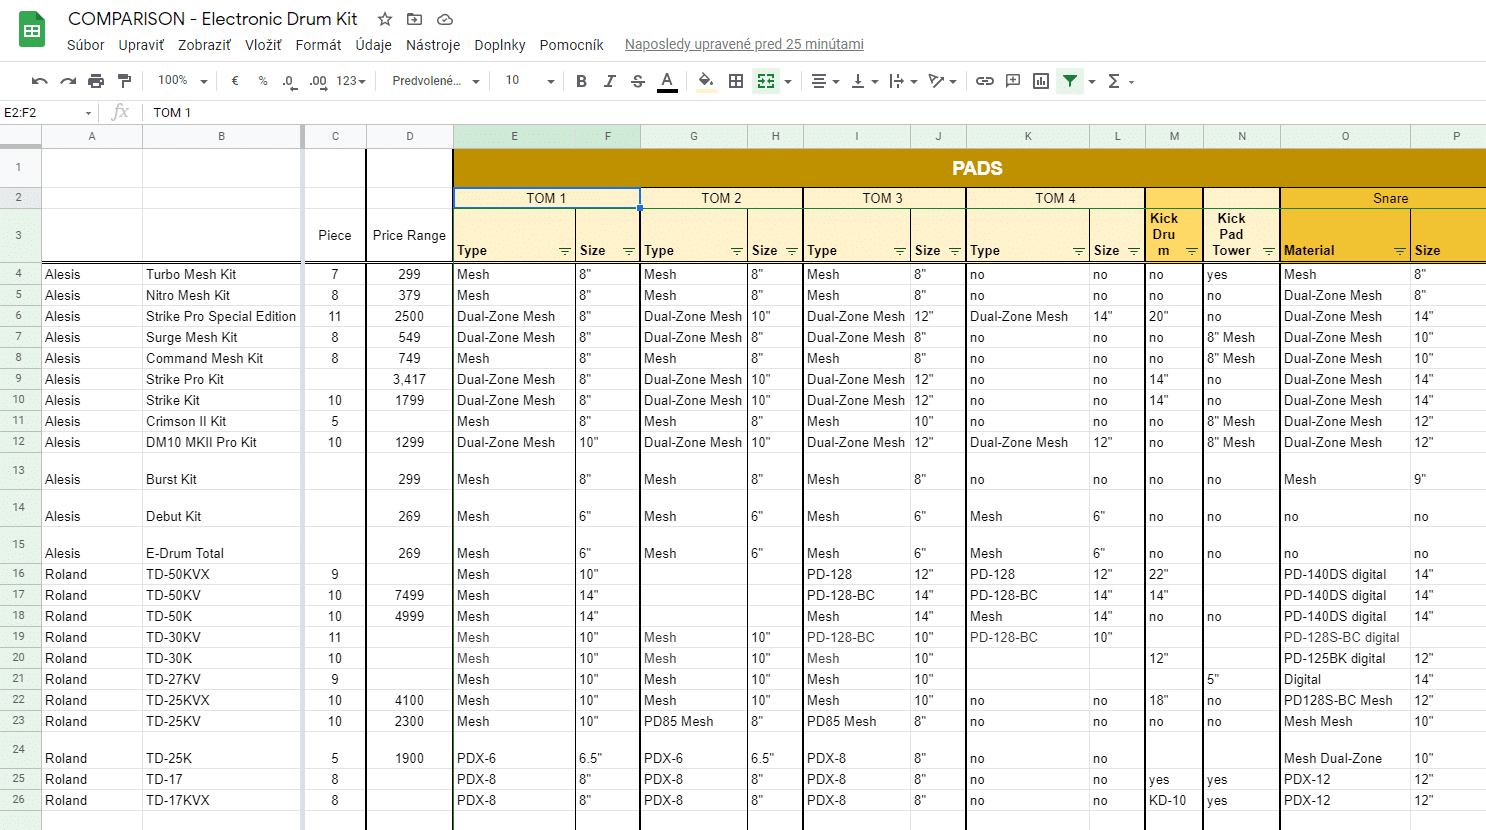Viewport: 1486px width, 830px height.
Task: Select the paint format roller tool
Action: 124,81
